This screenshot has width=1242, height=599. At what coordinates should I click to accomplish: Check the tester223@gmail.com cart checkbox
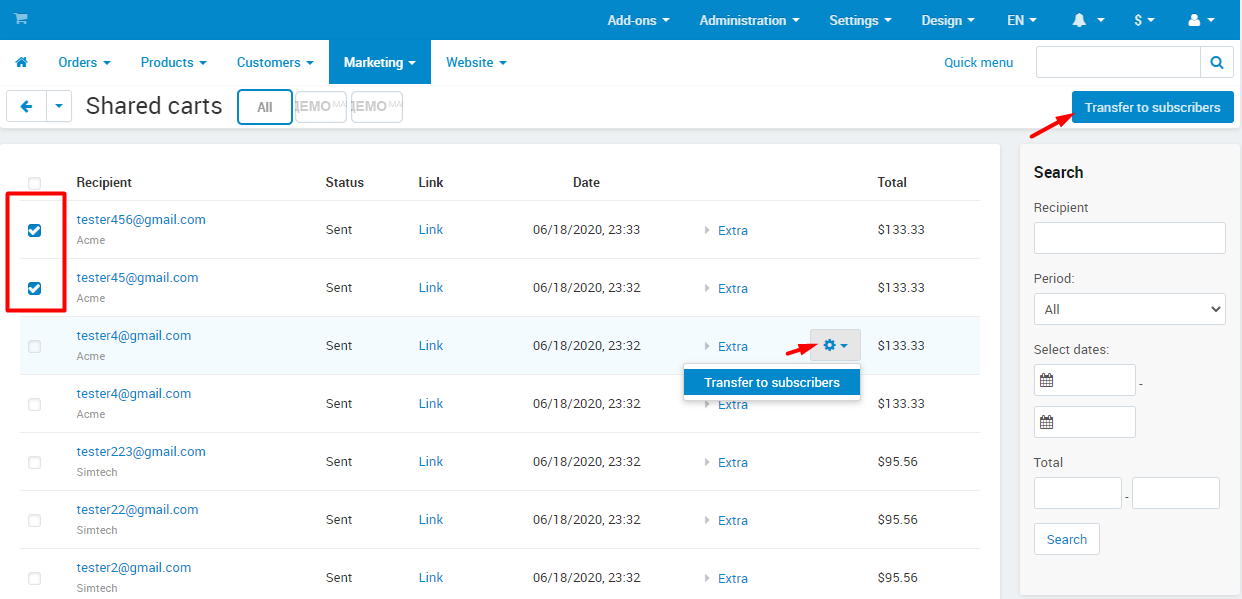[35, 462]
